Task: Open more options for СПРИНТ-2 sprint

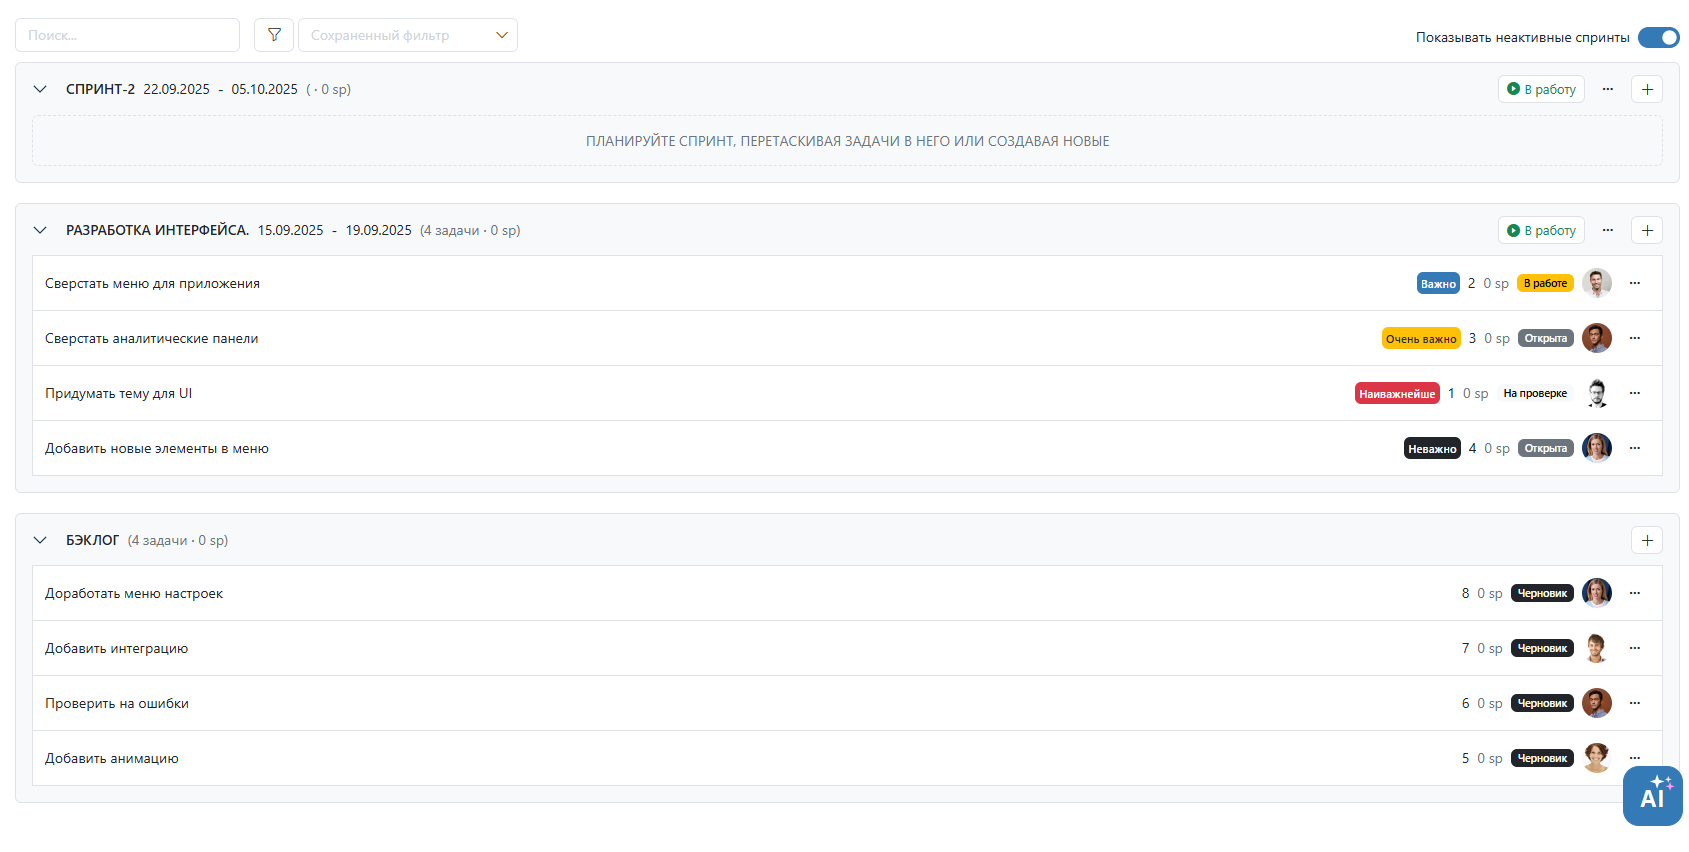Action: [1608, 89]
